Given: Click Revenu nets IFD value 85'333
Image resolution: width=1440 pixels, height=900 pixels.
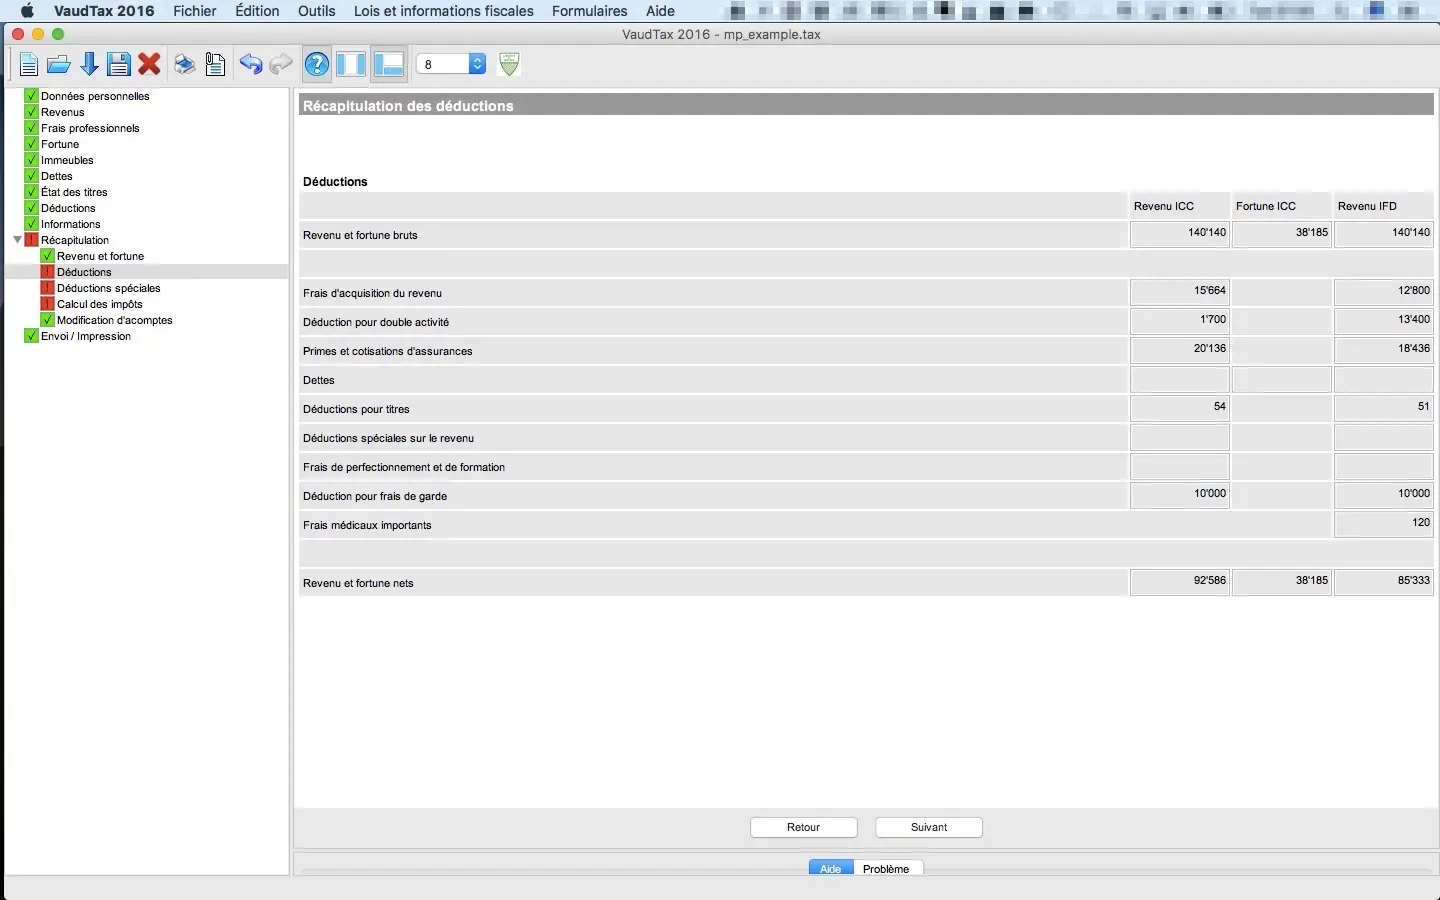Looking at the screenshot, I should [1384, 582].
